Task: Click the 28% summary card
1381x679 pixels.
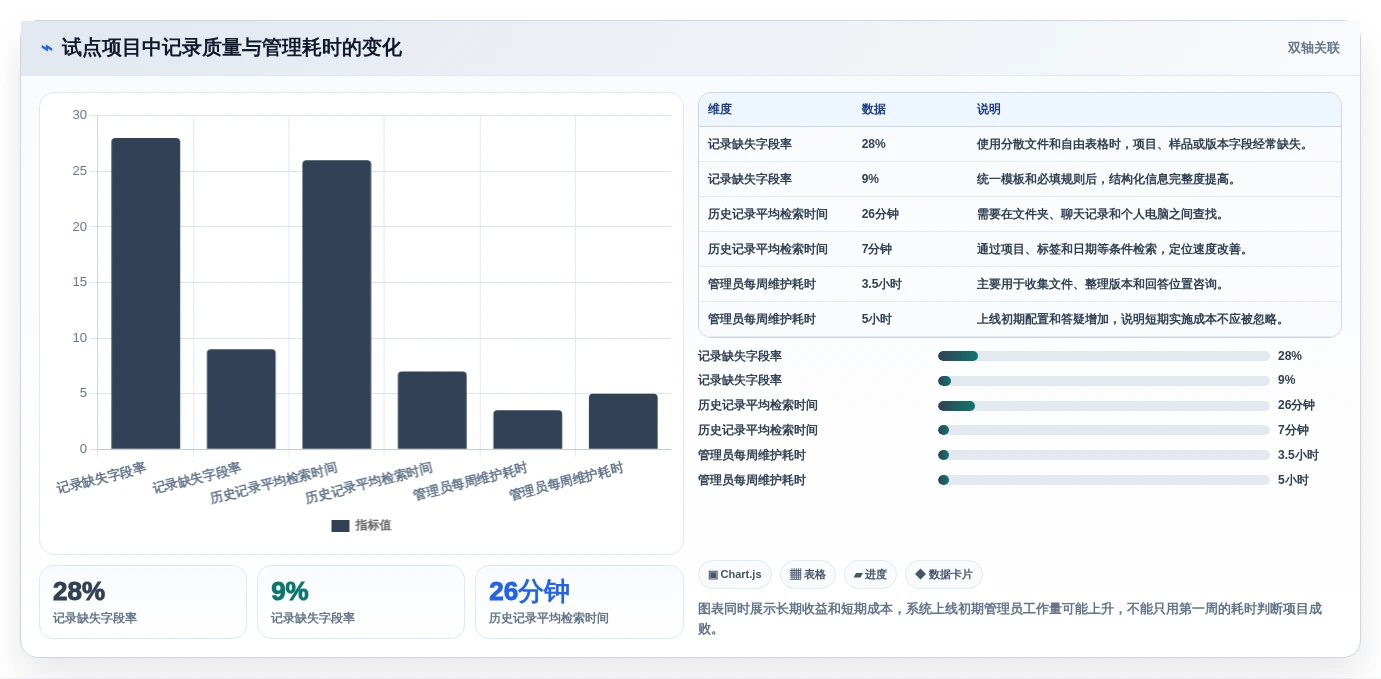Action: pyautogui.click(x=143, y=602)
